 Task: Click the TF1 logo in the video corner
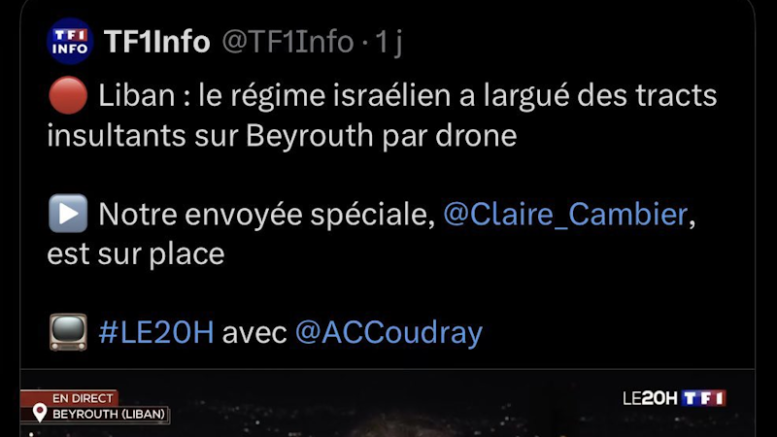click(x=705, y=398)
